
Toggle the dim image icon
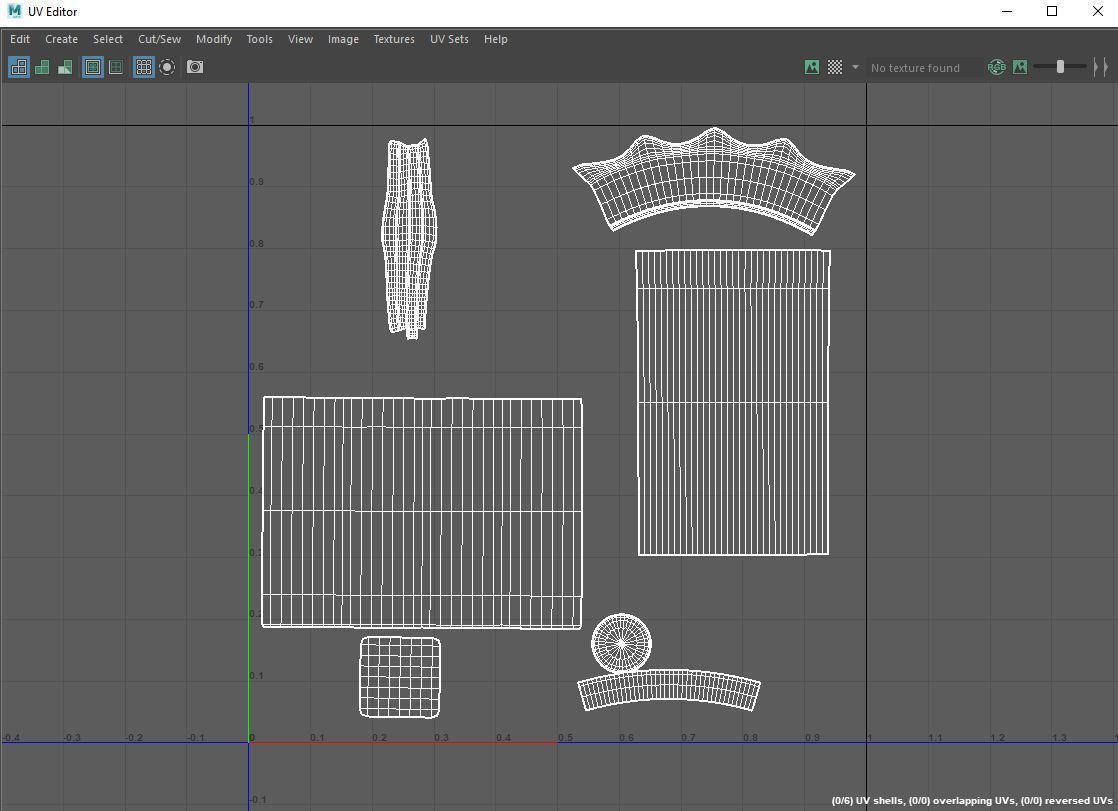pyautogui.click(x=1020, y=67)
